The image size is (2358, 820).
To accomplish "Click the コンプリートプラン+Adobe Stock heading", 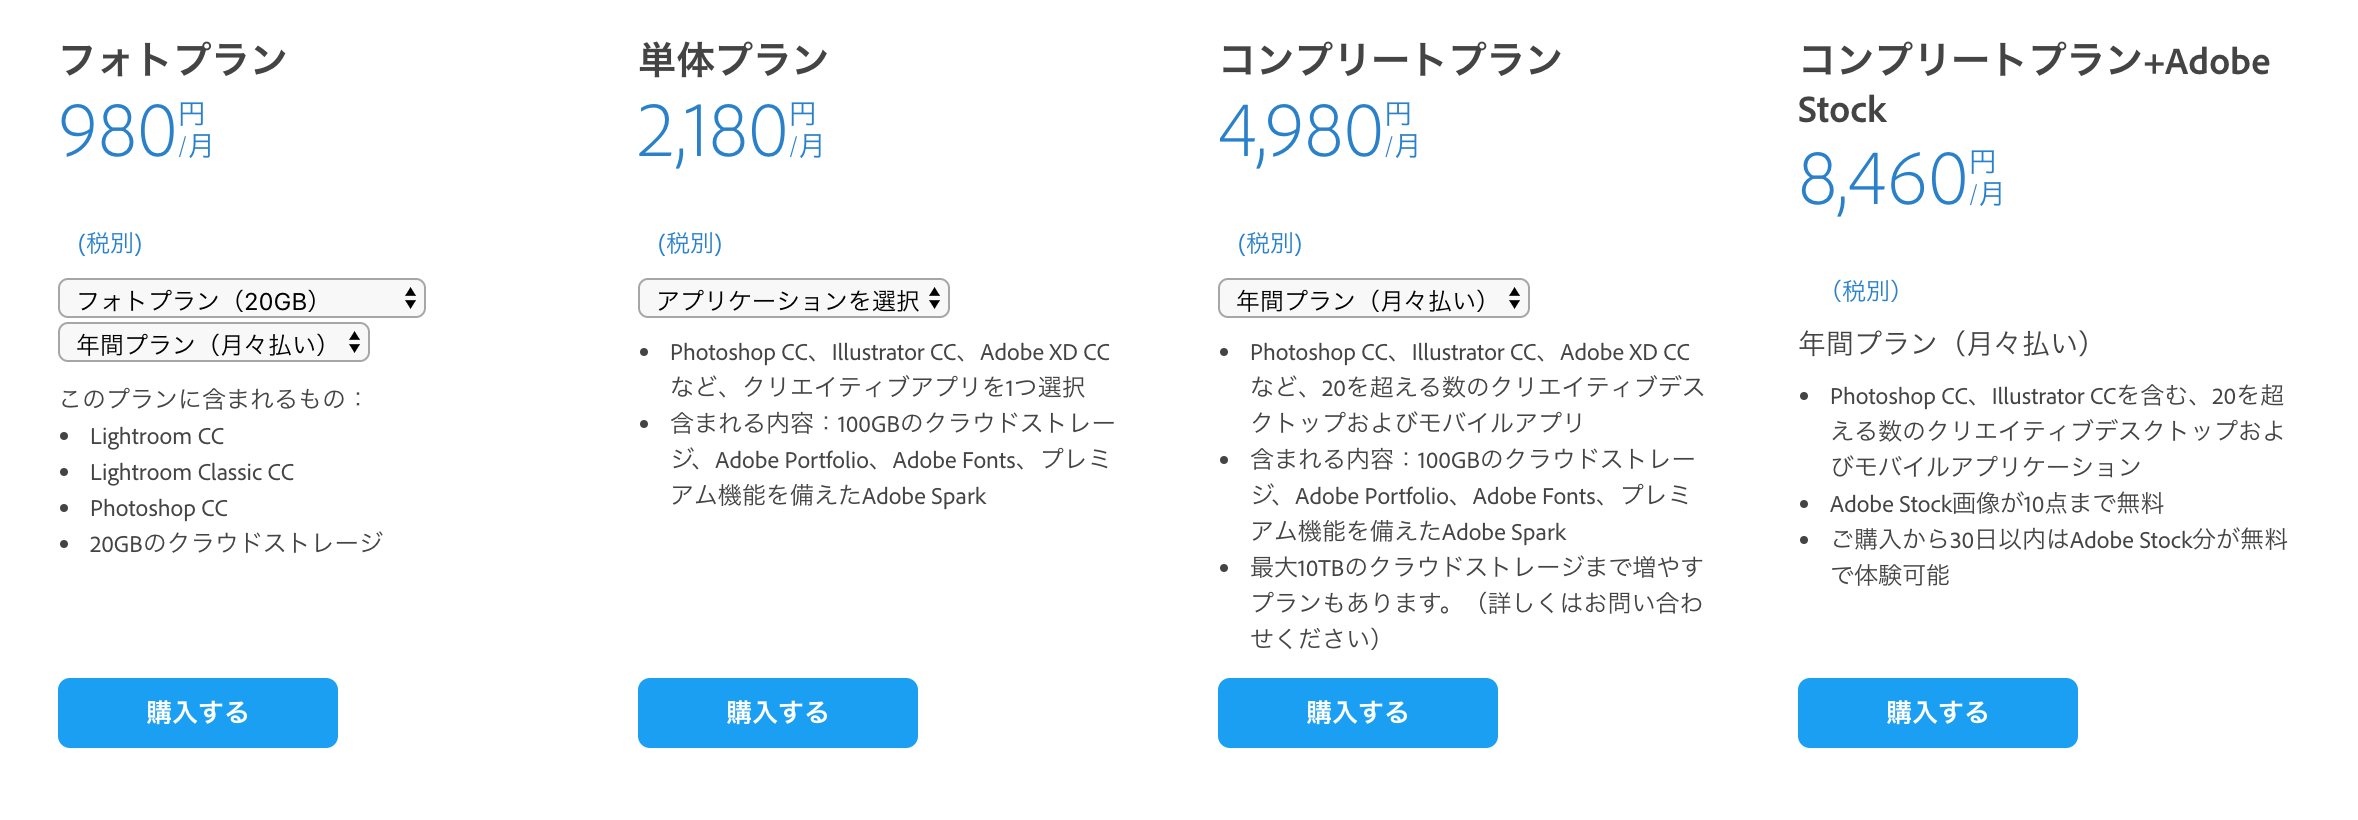I will click(2034, 84).
